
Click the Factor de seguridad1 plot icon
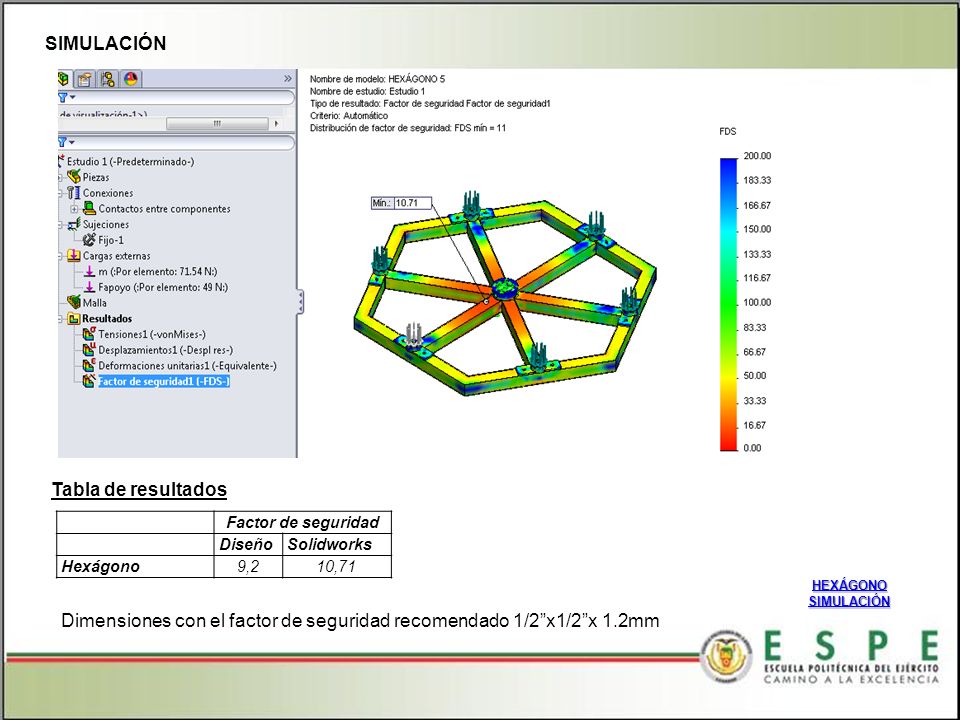tap(89, 381)
